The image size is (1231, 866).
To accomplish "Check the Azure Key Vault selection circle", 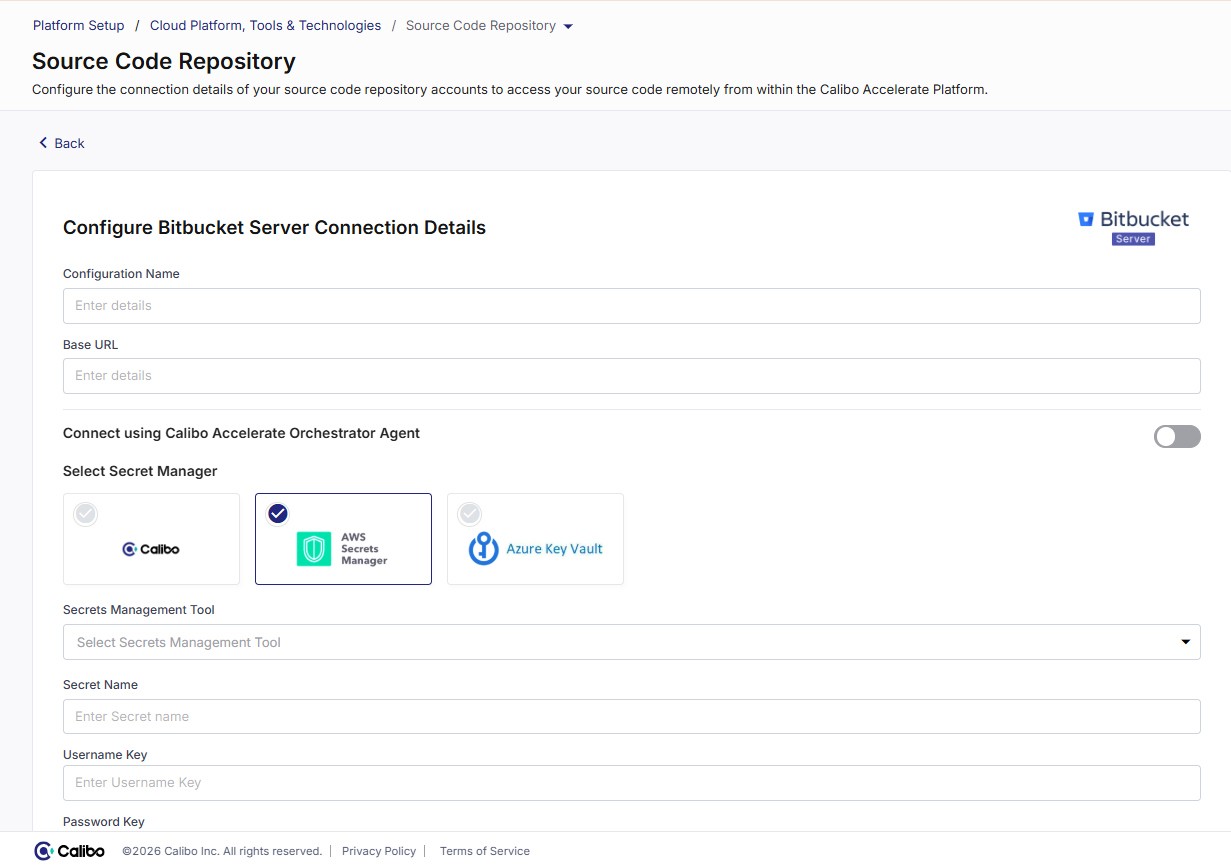I will pos(470,514).
